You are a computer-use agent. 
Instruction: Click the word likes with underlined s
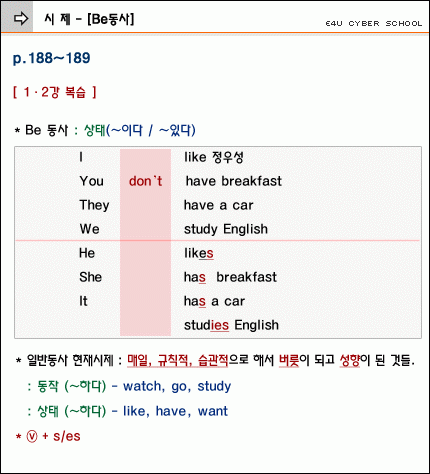tap(199, 253)
